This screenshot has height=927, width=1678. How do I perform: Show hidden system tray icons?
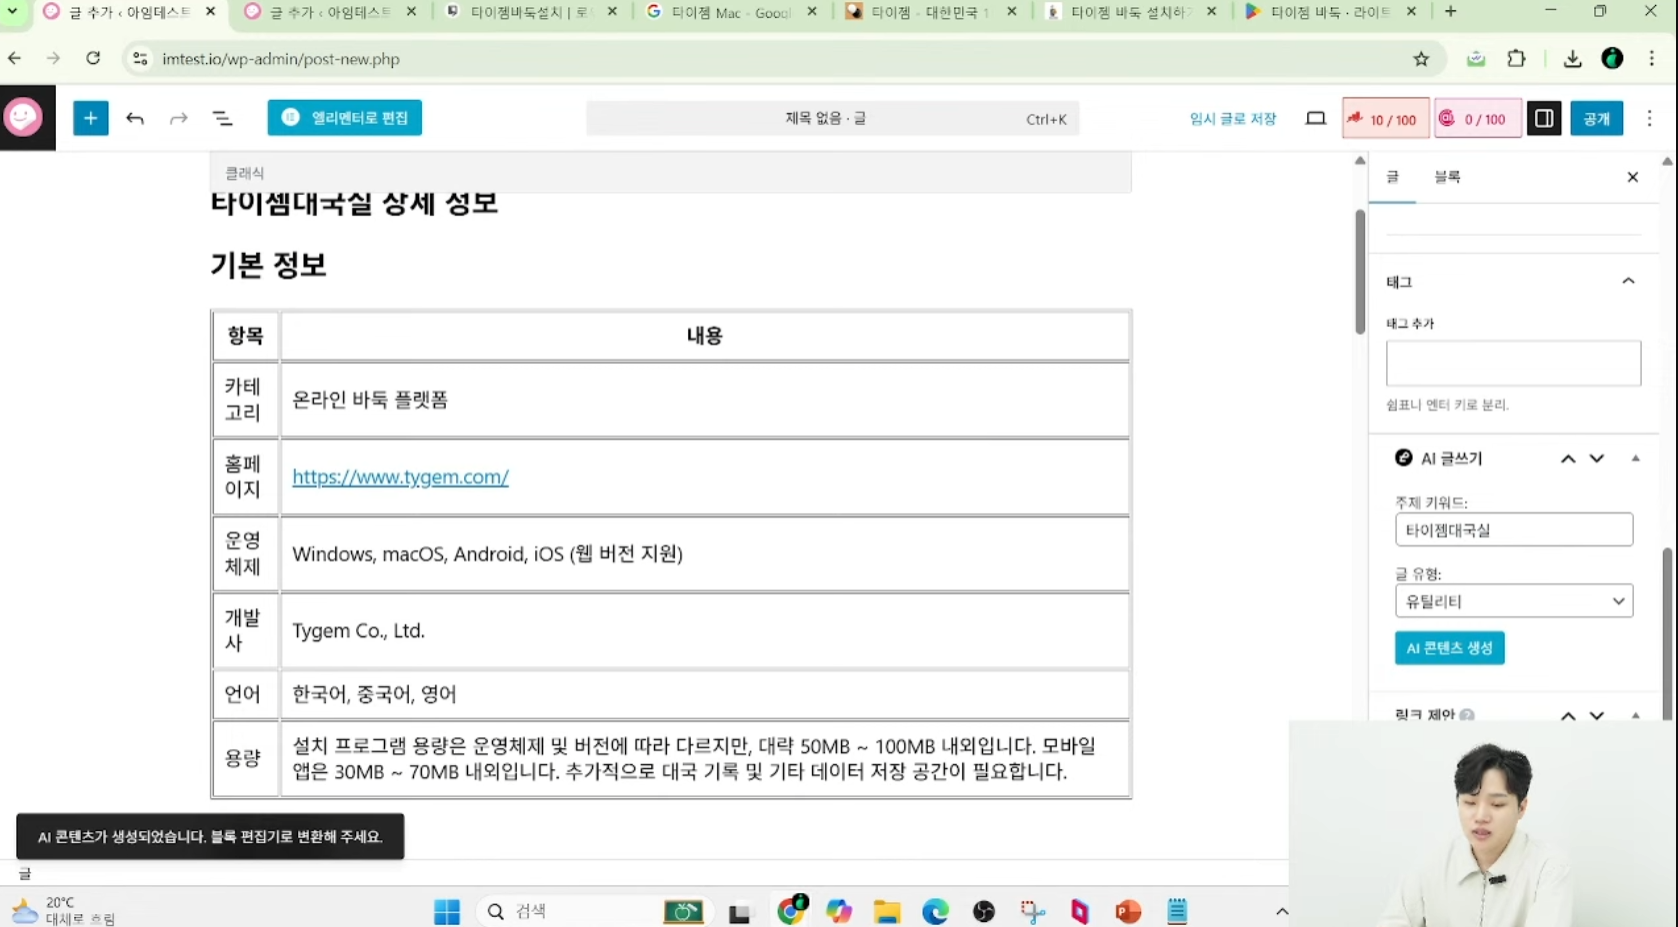(1282, 911)
